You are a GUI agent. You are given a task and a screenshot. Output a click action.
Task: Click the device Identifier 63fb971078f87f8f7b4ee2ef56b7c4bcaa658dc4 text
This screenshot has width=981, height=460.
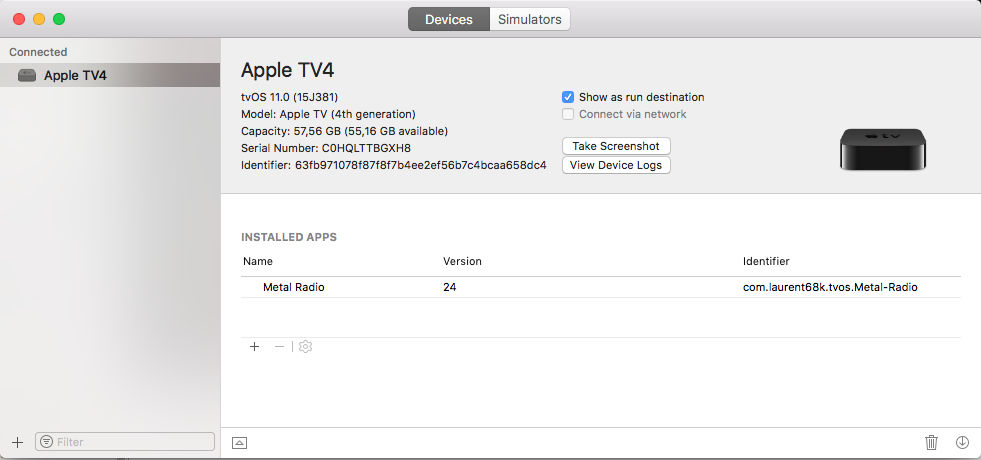tap(394, 165)
